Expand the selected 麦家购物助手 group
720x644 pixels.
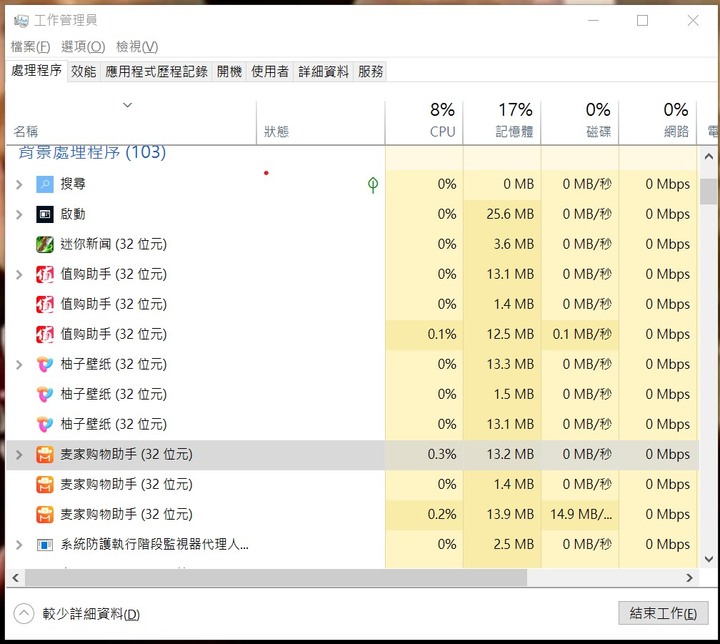point(19,455)
